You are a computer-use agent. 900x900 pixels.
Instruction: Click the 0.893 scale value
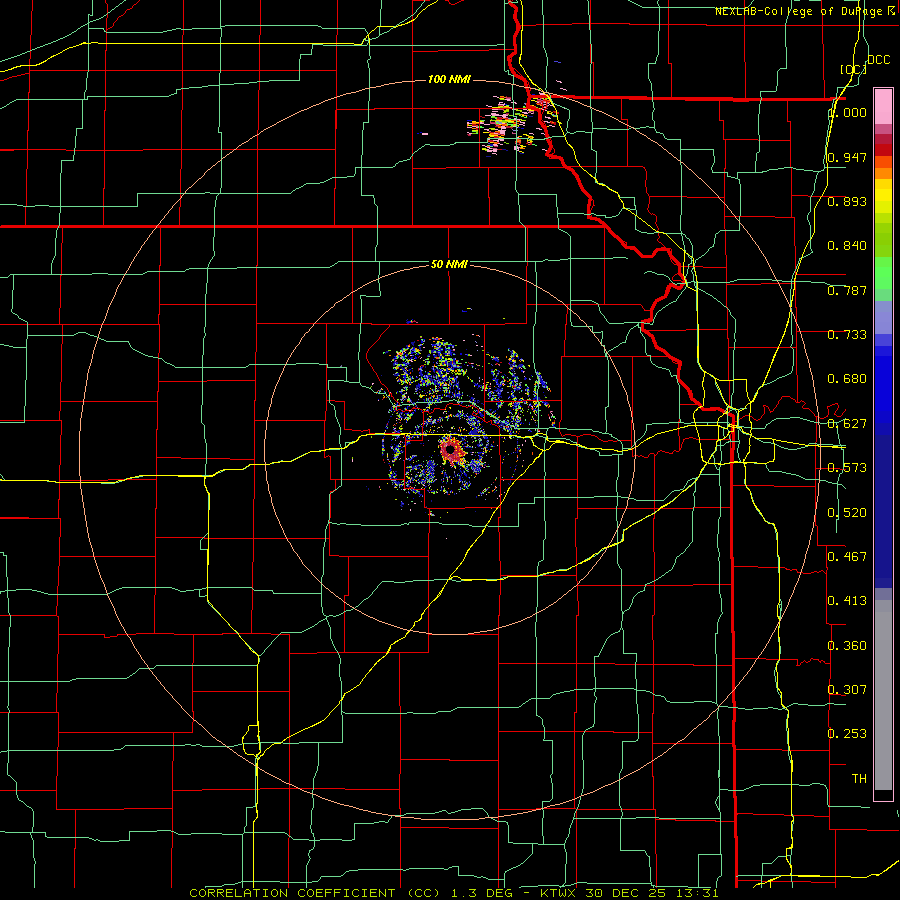pyautogui.click(x=847, y=201)
